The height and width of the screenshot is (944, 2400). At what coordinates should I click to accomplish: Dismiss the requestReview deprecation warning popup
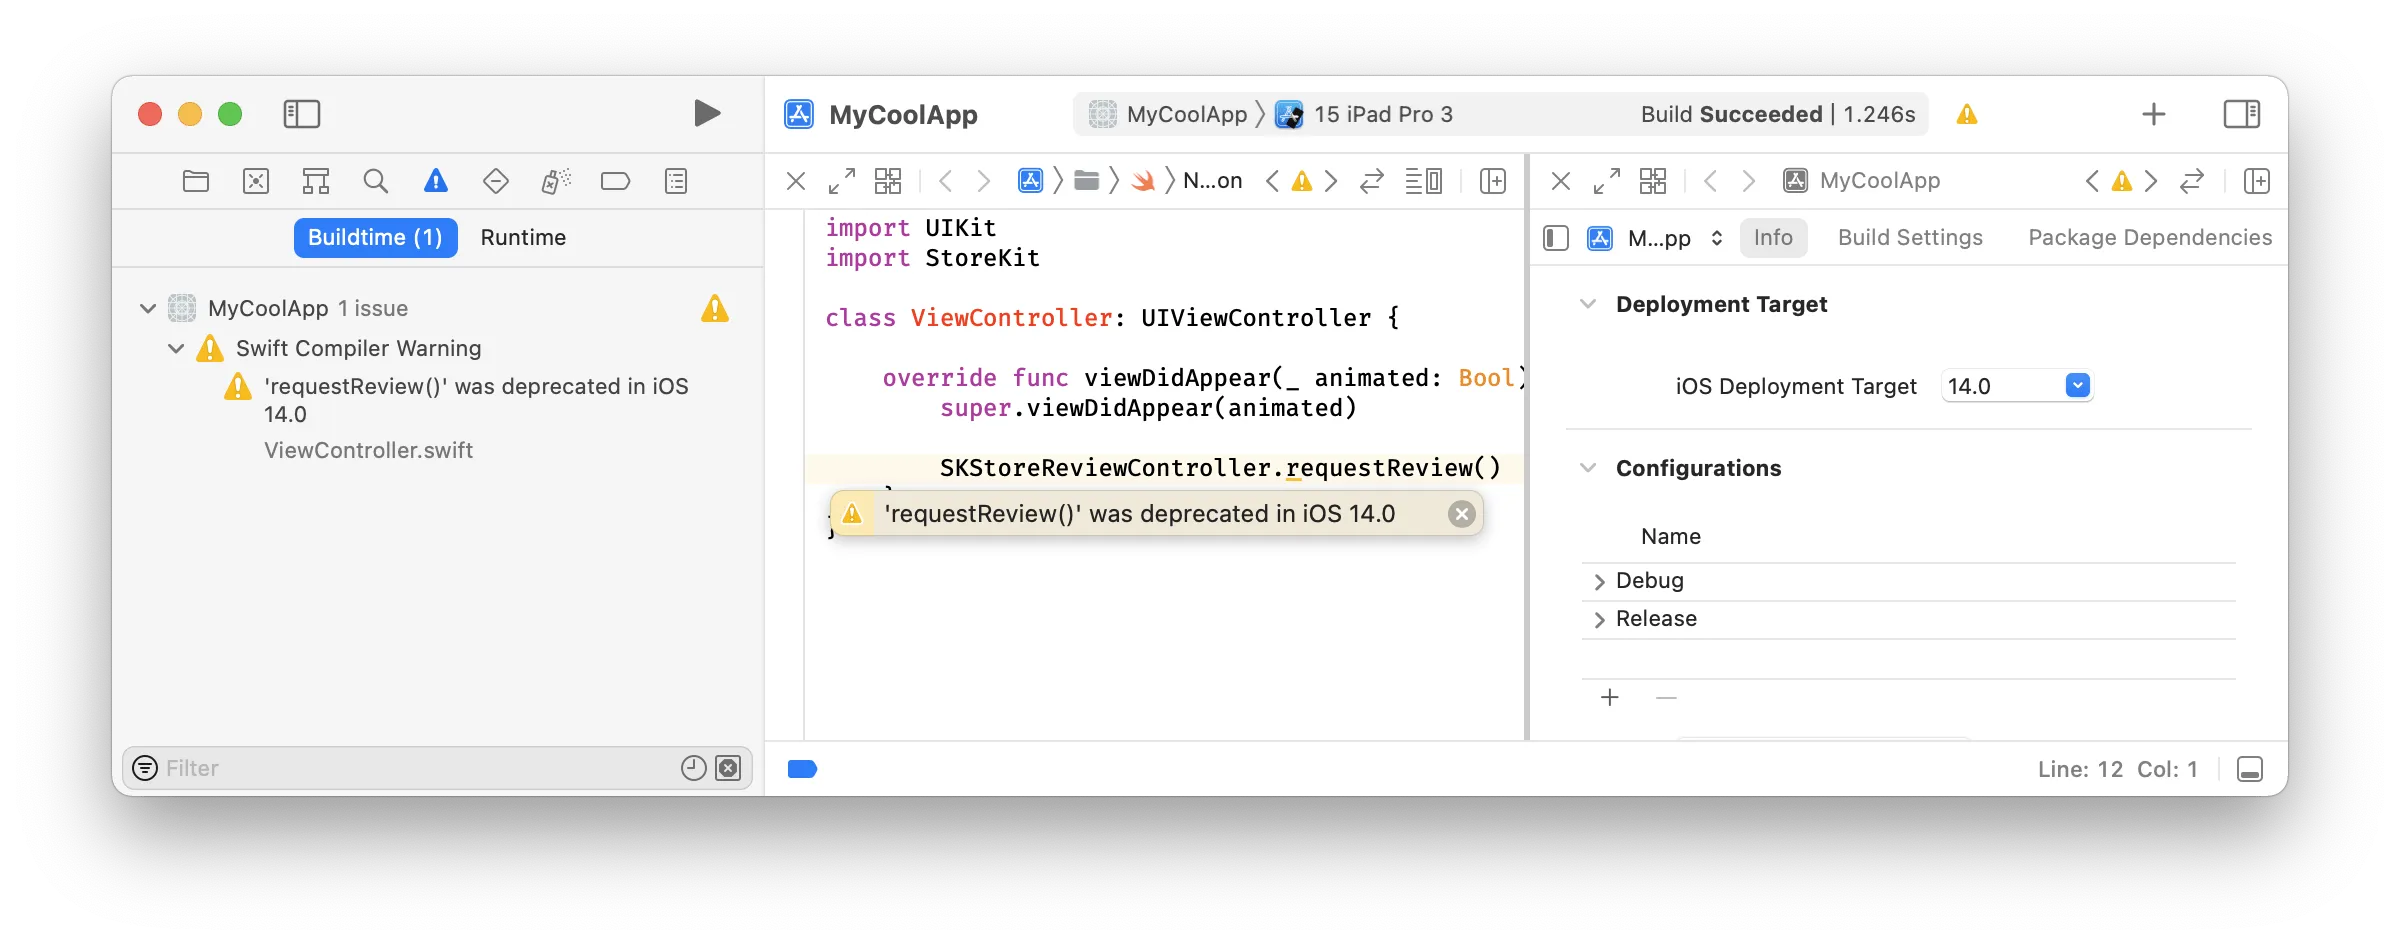pyautogui.click(x=1461, y=513)
